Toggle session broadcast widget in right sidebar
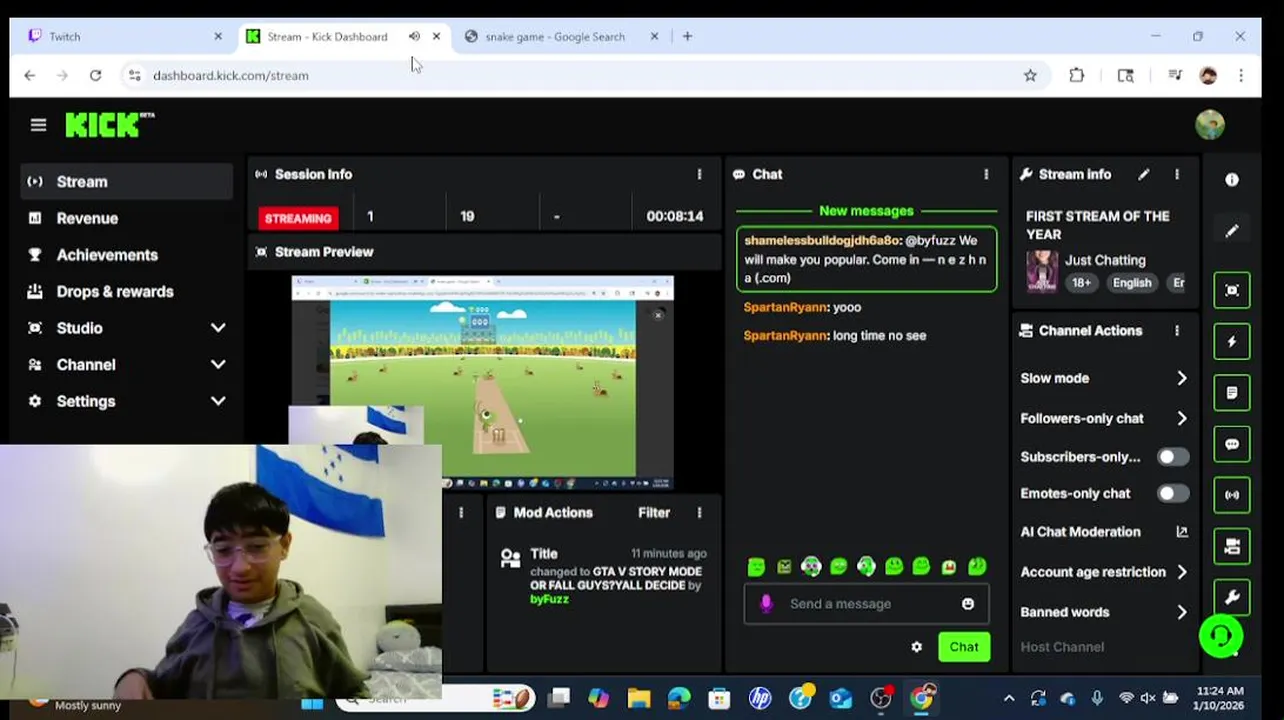The height and width of the screenshot is (720, 1284). click(x=1232, y=495)
